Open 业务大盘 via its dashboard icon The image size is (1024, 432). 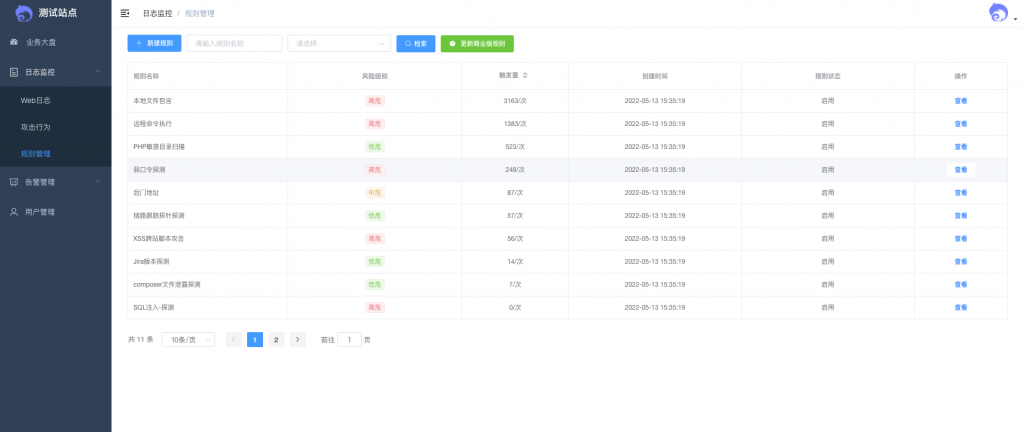click(14, 42)
